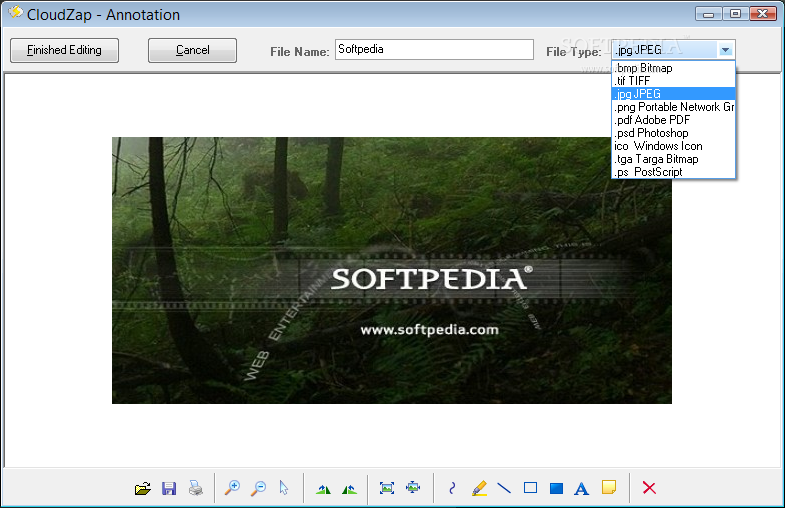Image resolution: width=785 pixels, height=508 pixels.
Task: Choose .bmp Bitmap from the list
Action: tap(673, 68)
